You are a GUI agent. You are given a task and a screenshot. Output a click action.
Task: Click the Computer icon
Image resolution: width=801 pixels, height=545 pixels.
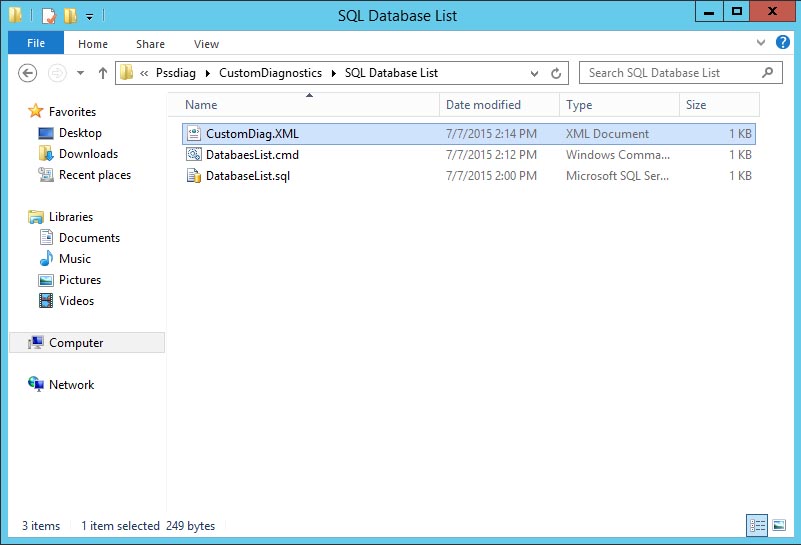coord(36,342)
